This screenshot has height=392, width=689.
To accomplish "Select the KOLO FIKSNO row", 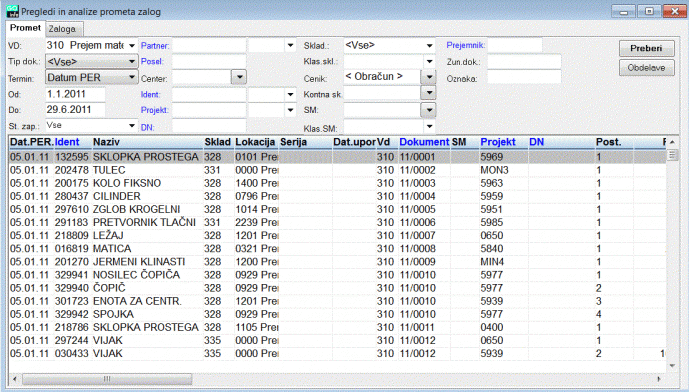I will click(x=337, y=183).
